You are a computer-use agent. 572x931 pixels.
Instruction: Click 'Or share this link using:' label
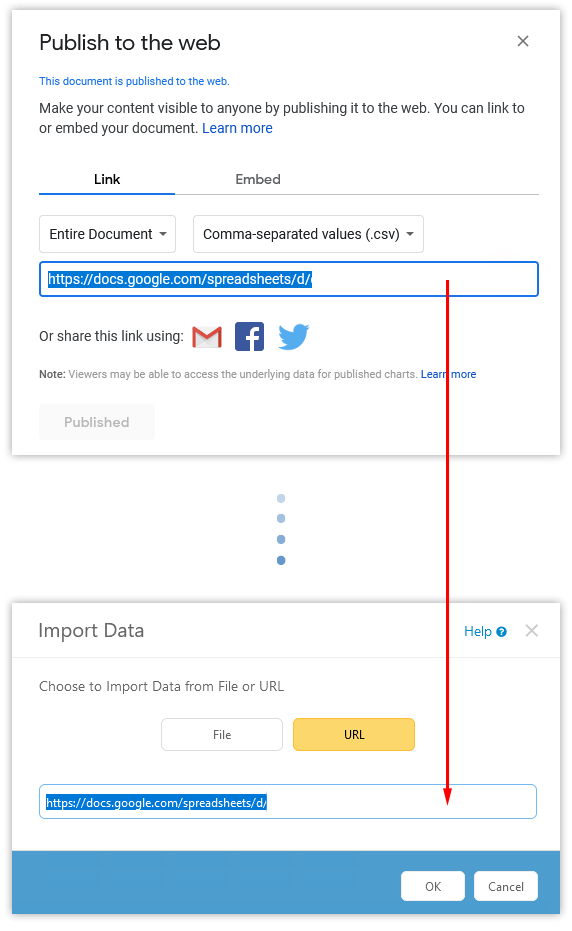(x=112, y=336)
